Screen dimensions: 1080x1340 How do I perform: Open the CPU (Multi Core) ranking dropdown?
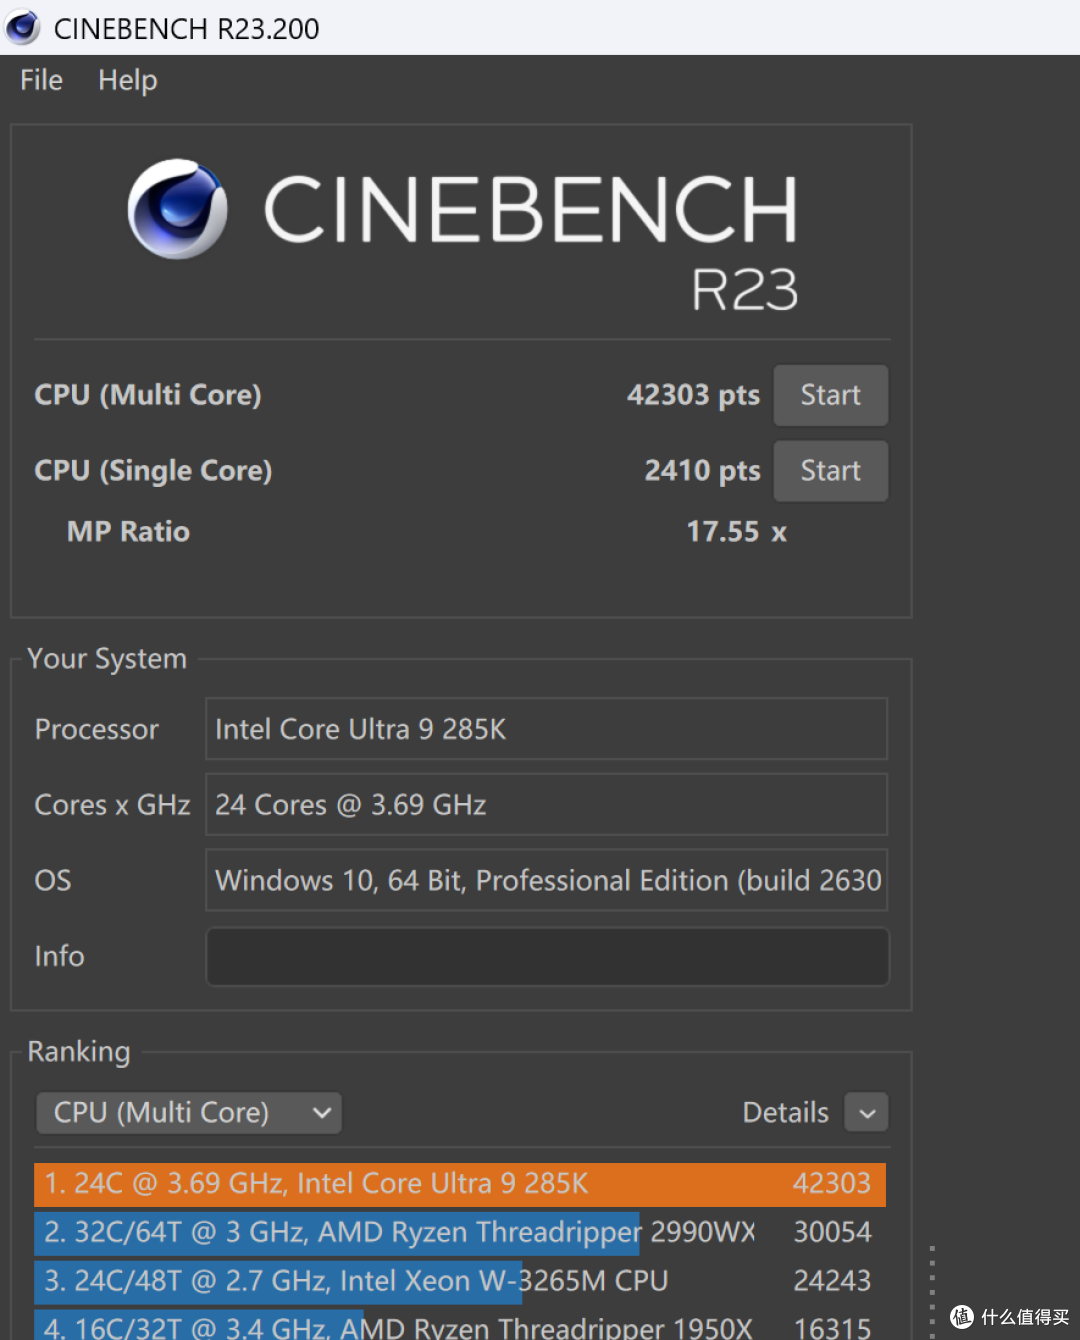coord(189,1112)
